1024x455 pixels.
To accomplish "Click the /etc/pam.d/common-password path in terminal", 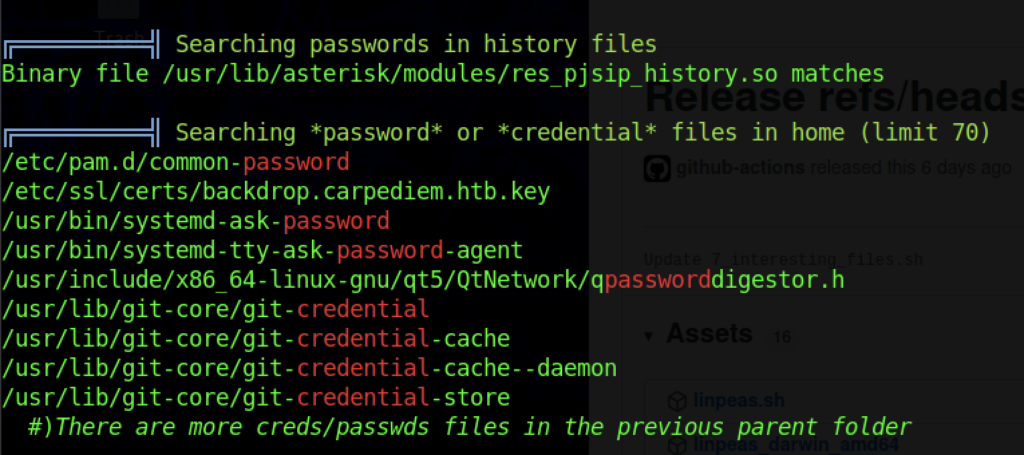I will (176, 162).
